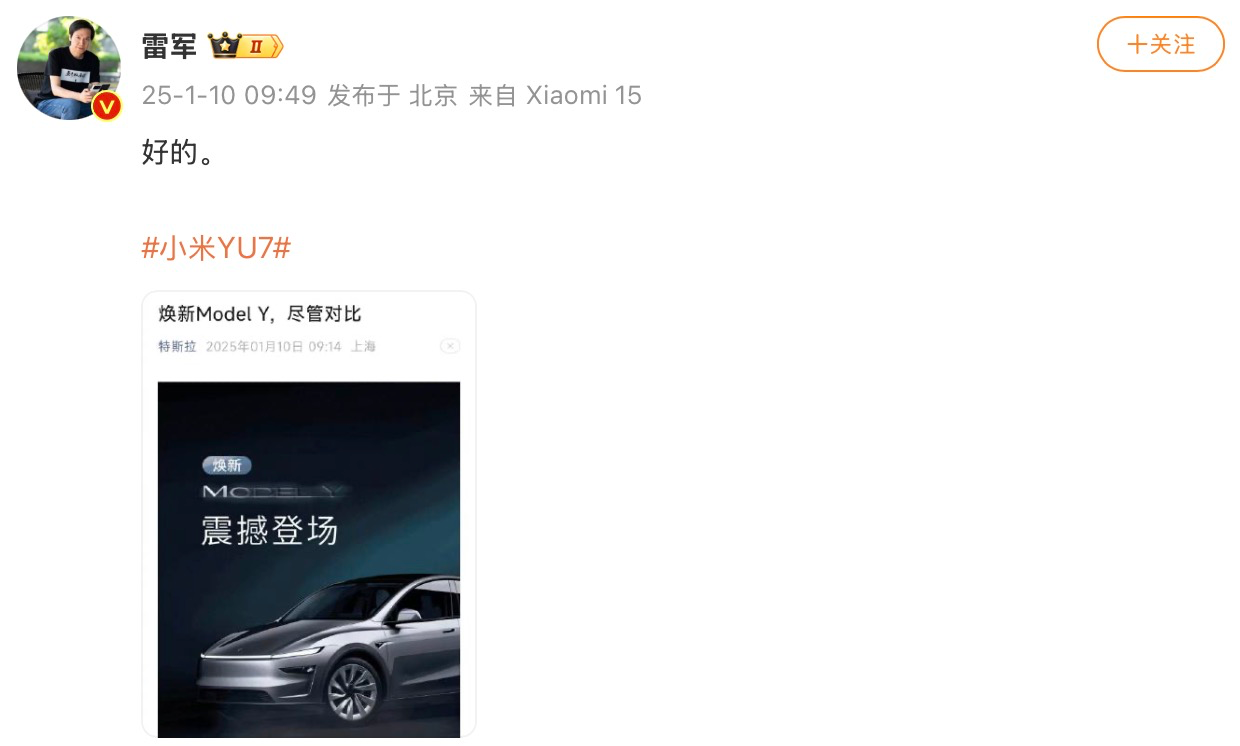The image size is (1240, 746).
Task: Click the car's side mirror in poster
Action: point(406,616)
